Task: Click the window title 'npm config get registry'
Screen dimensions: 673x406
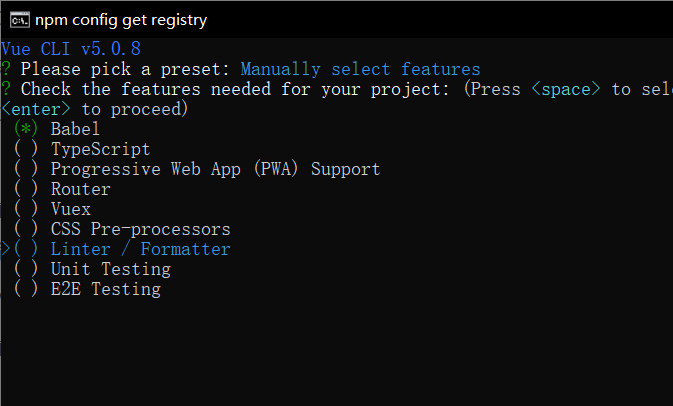Action: [x=121, y=20]
